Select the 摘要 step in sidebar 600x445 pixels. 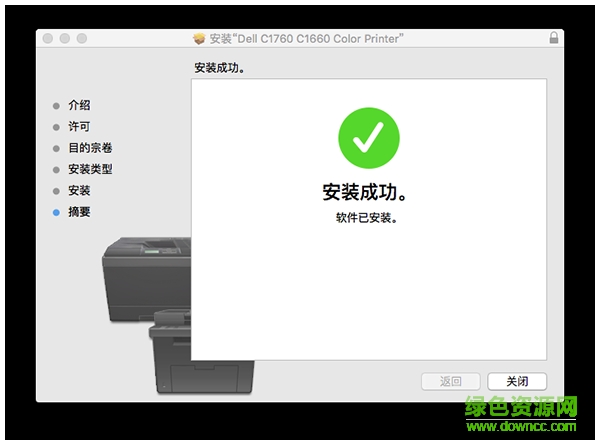point(79,212)
